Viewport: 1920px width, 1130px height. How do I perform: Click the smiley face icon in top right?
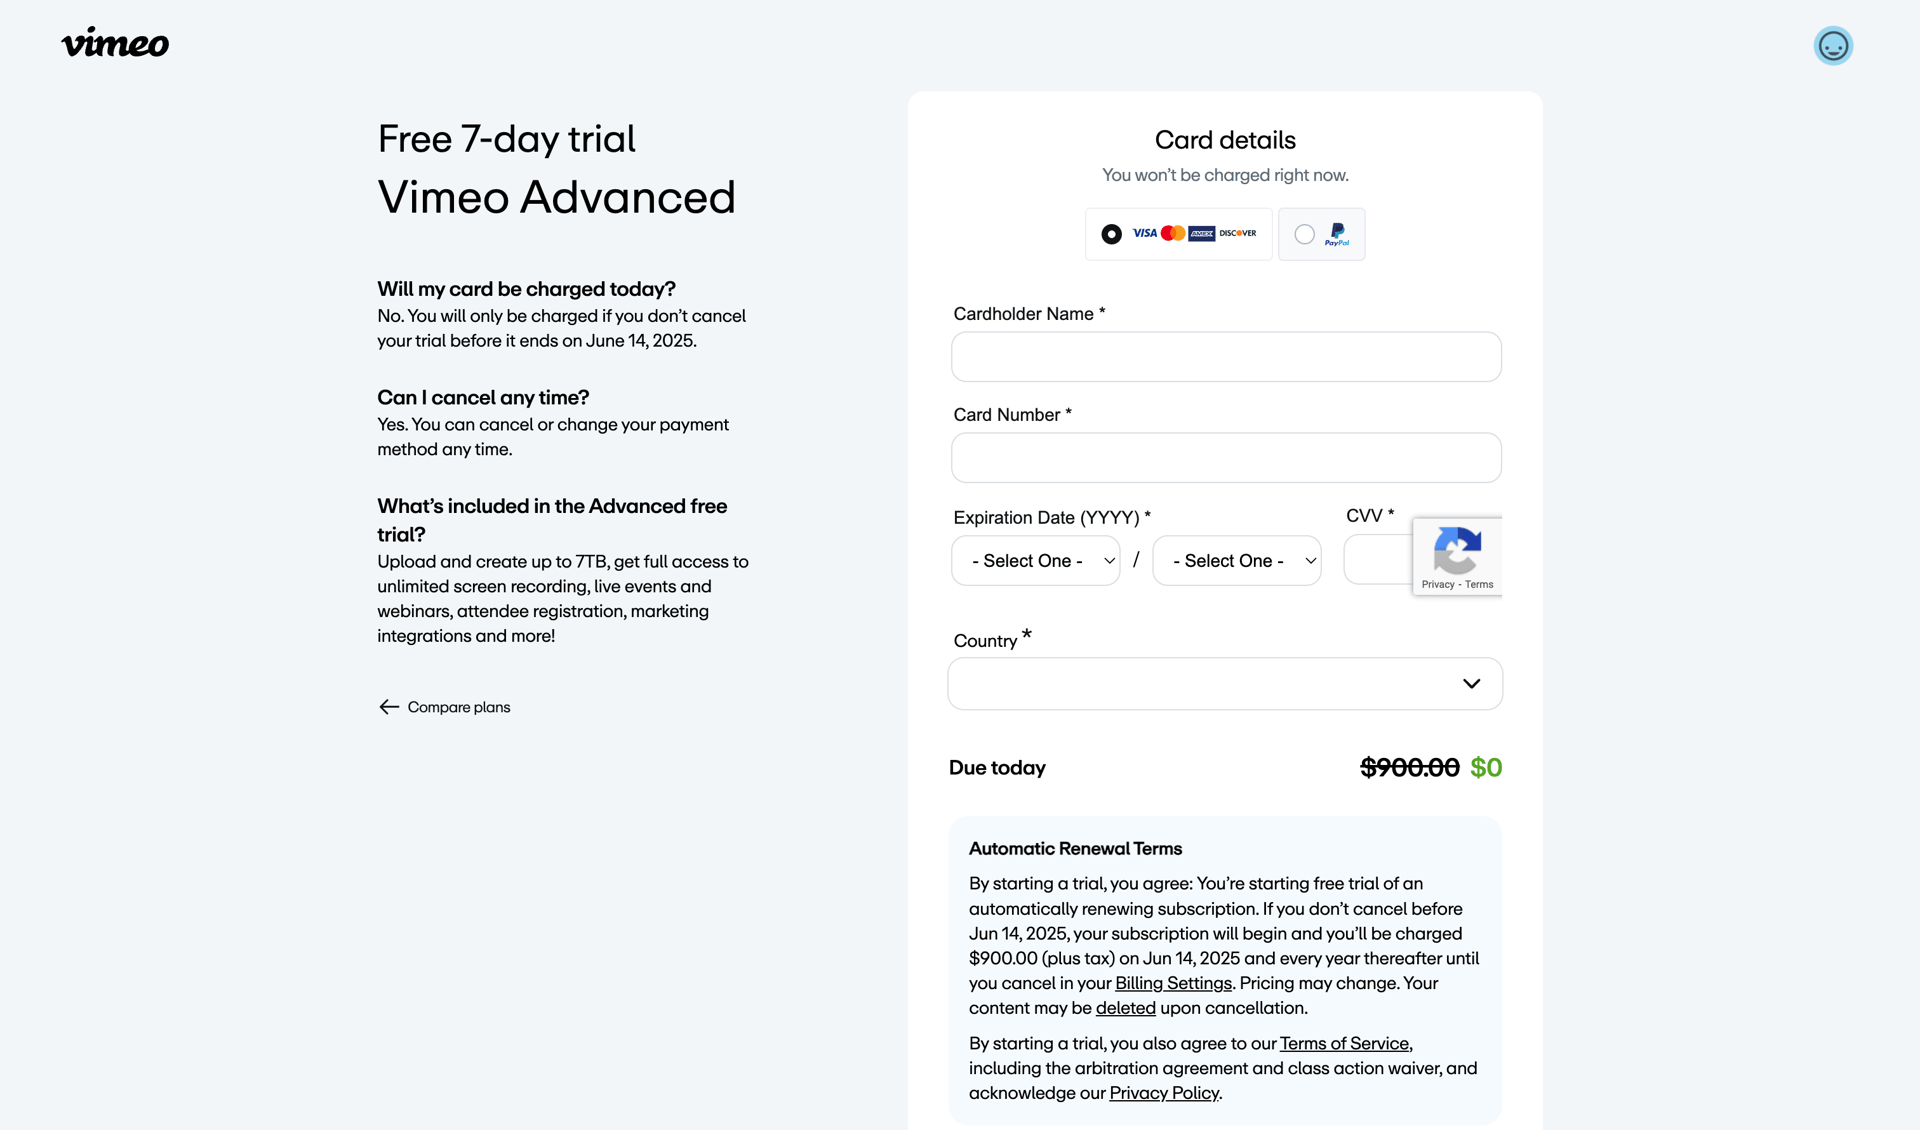1833,45
